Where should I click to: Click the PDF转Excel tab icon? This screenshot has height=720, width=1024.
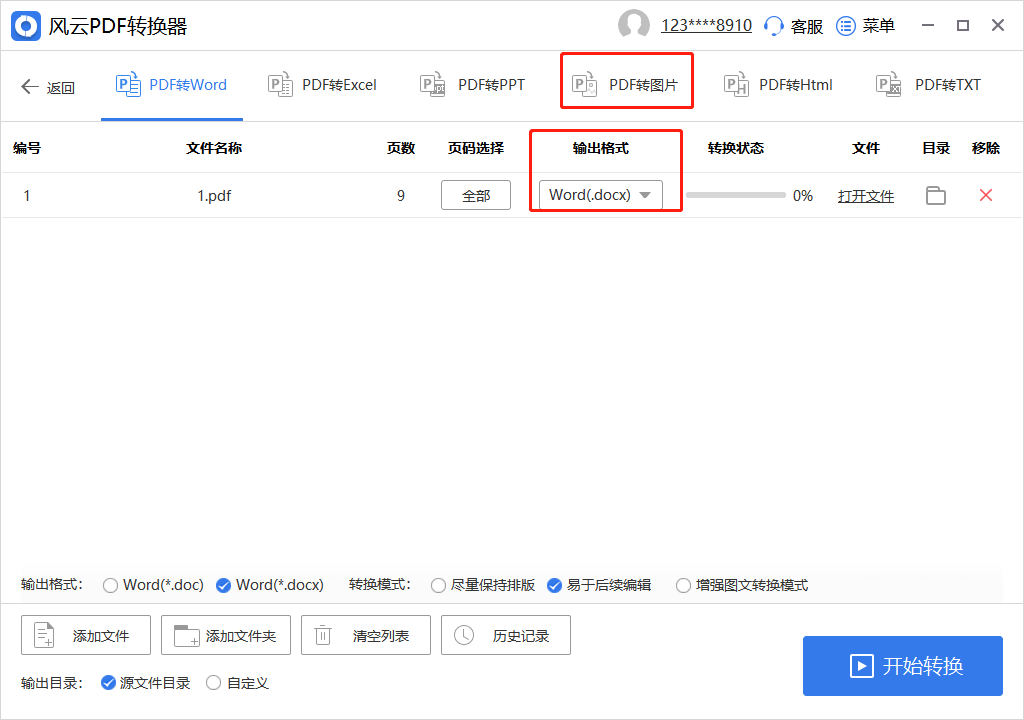pos(280,84)
